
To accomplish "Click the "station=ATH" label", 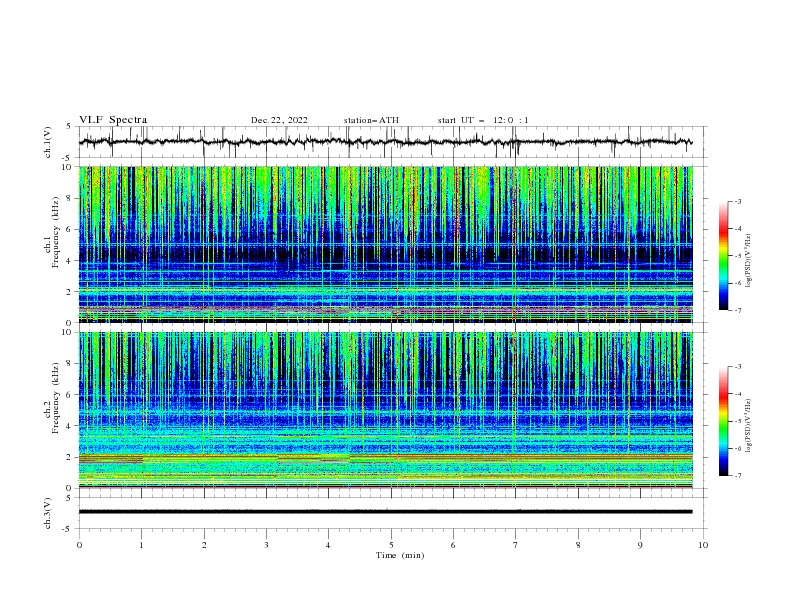I will (371, 120).
